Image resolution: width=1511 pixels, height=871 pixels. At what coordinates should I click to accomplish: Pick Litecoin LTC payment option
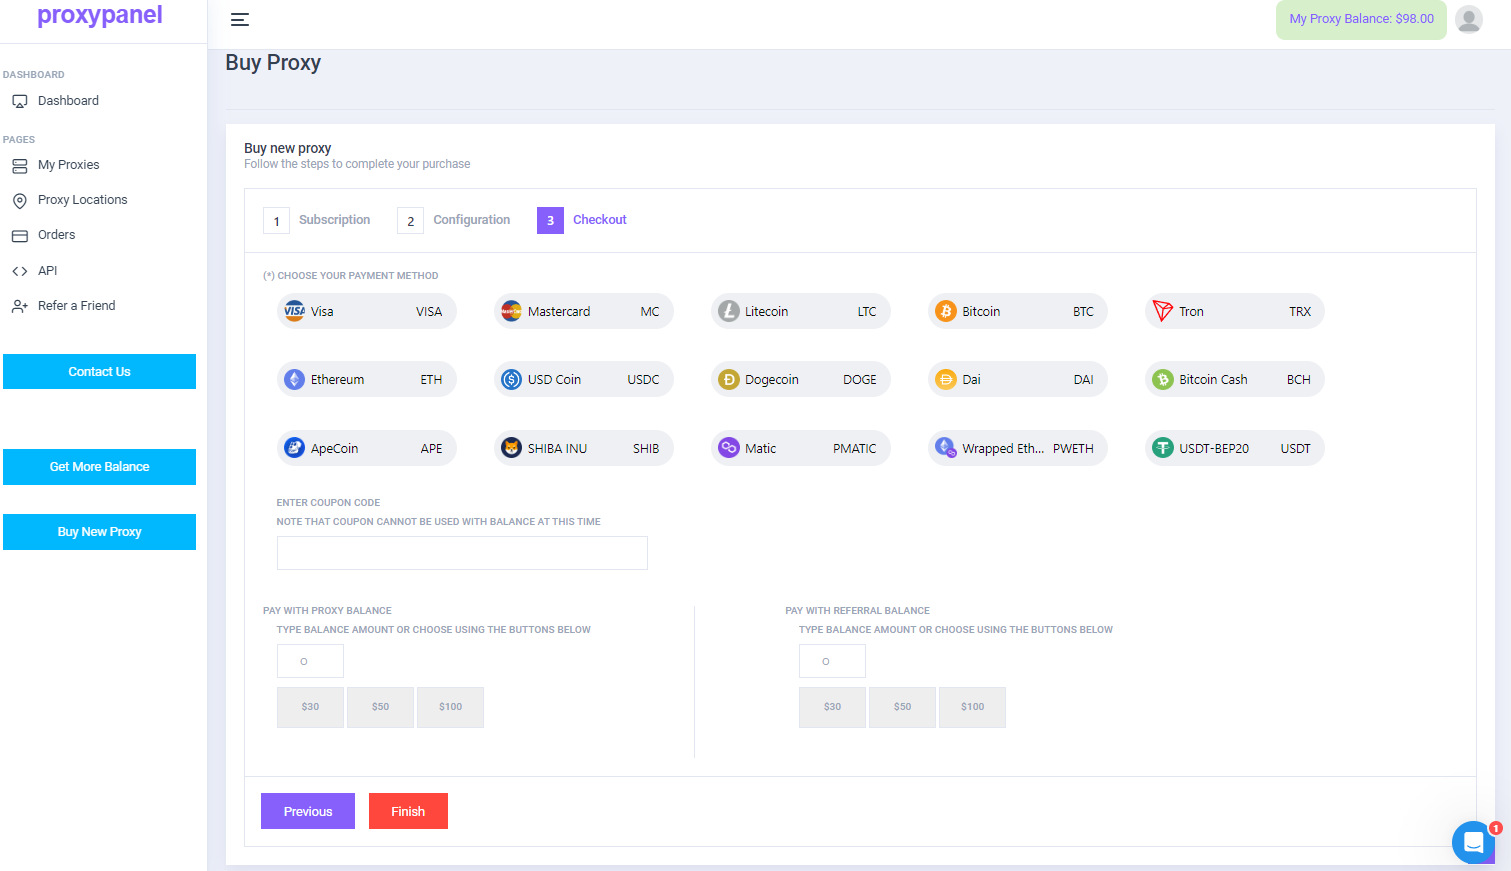(x=800, y=312)
